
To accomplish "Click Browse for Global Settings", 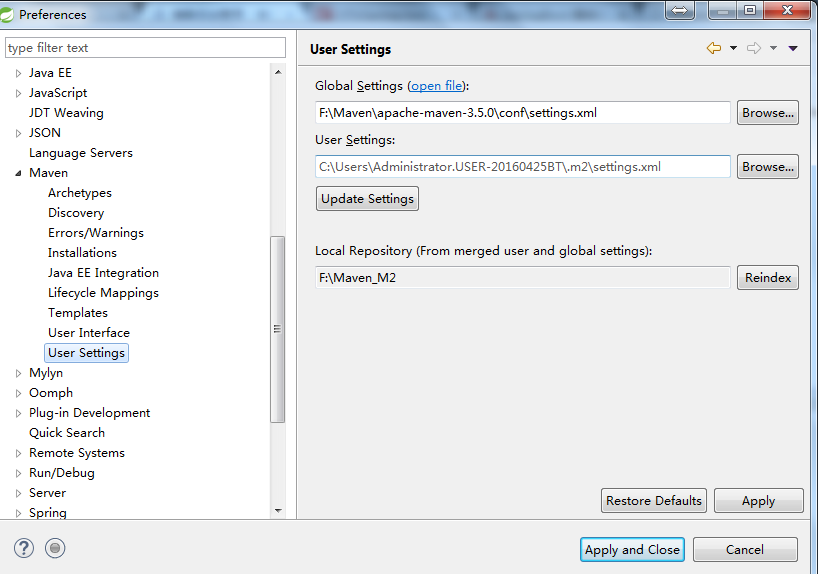I will tap(768, 113).
